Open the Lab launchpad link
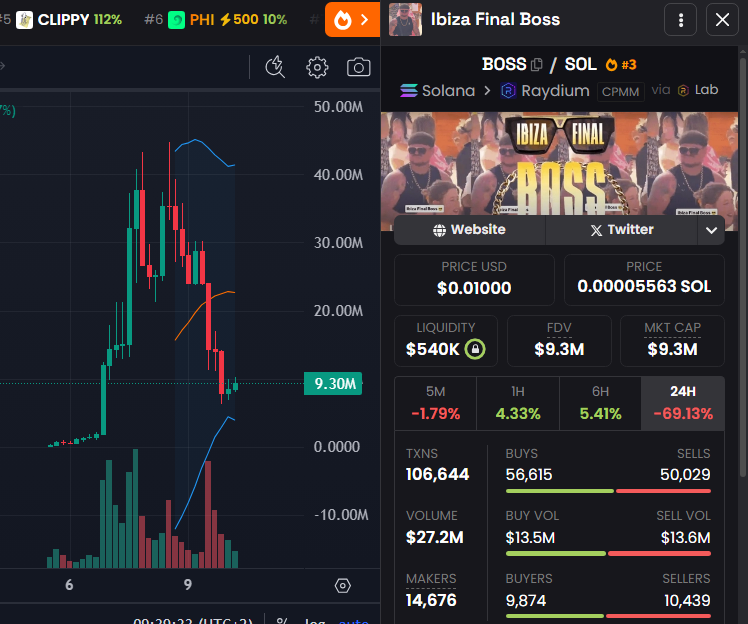Screen dimensions: 748x624 (698, 90)
